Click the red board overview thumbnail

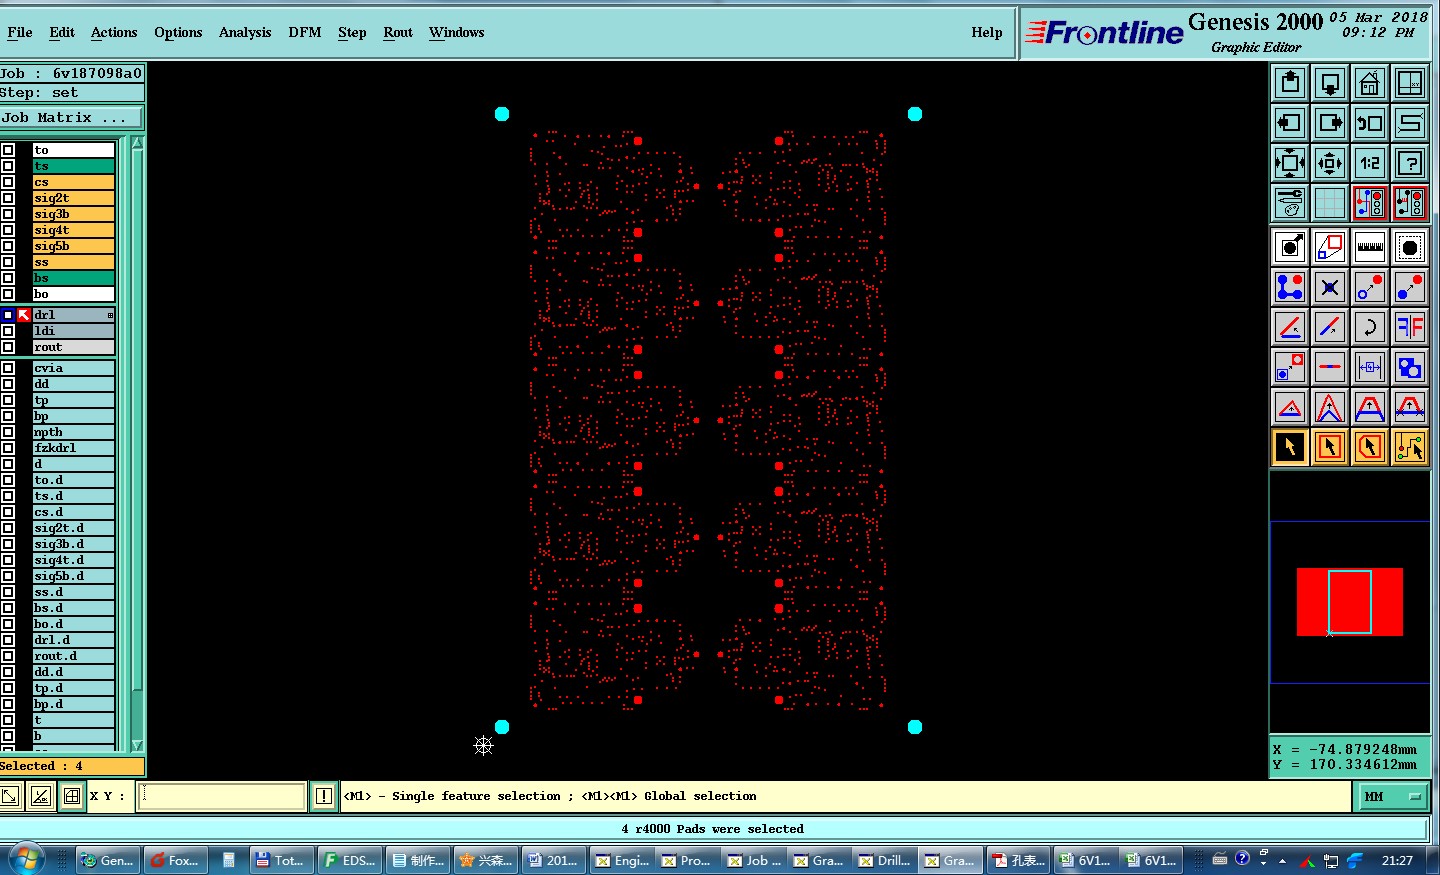pos(1350,602)
